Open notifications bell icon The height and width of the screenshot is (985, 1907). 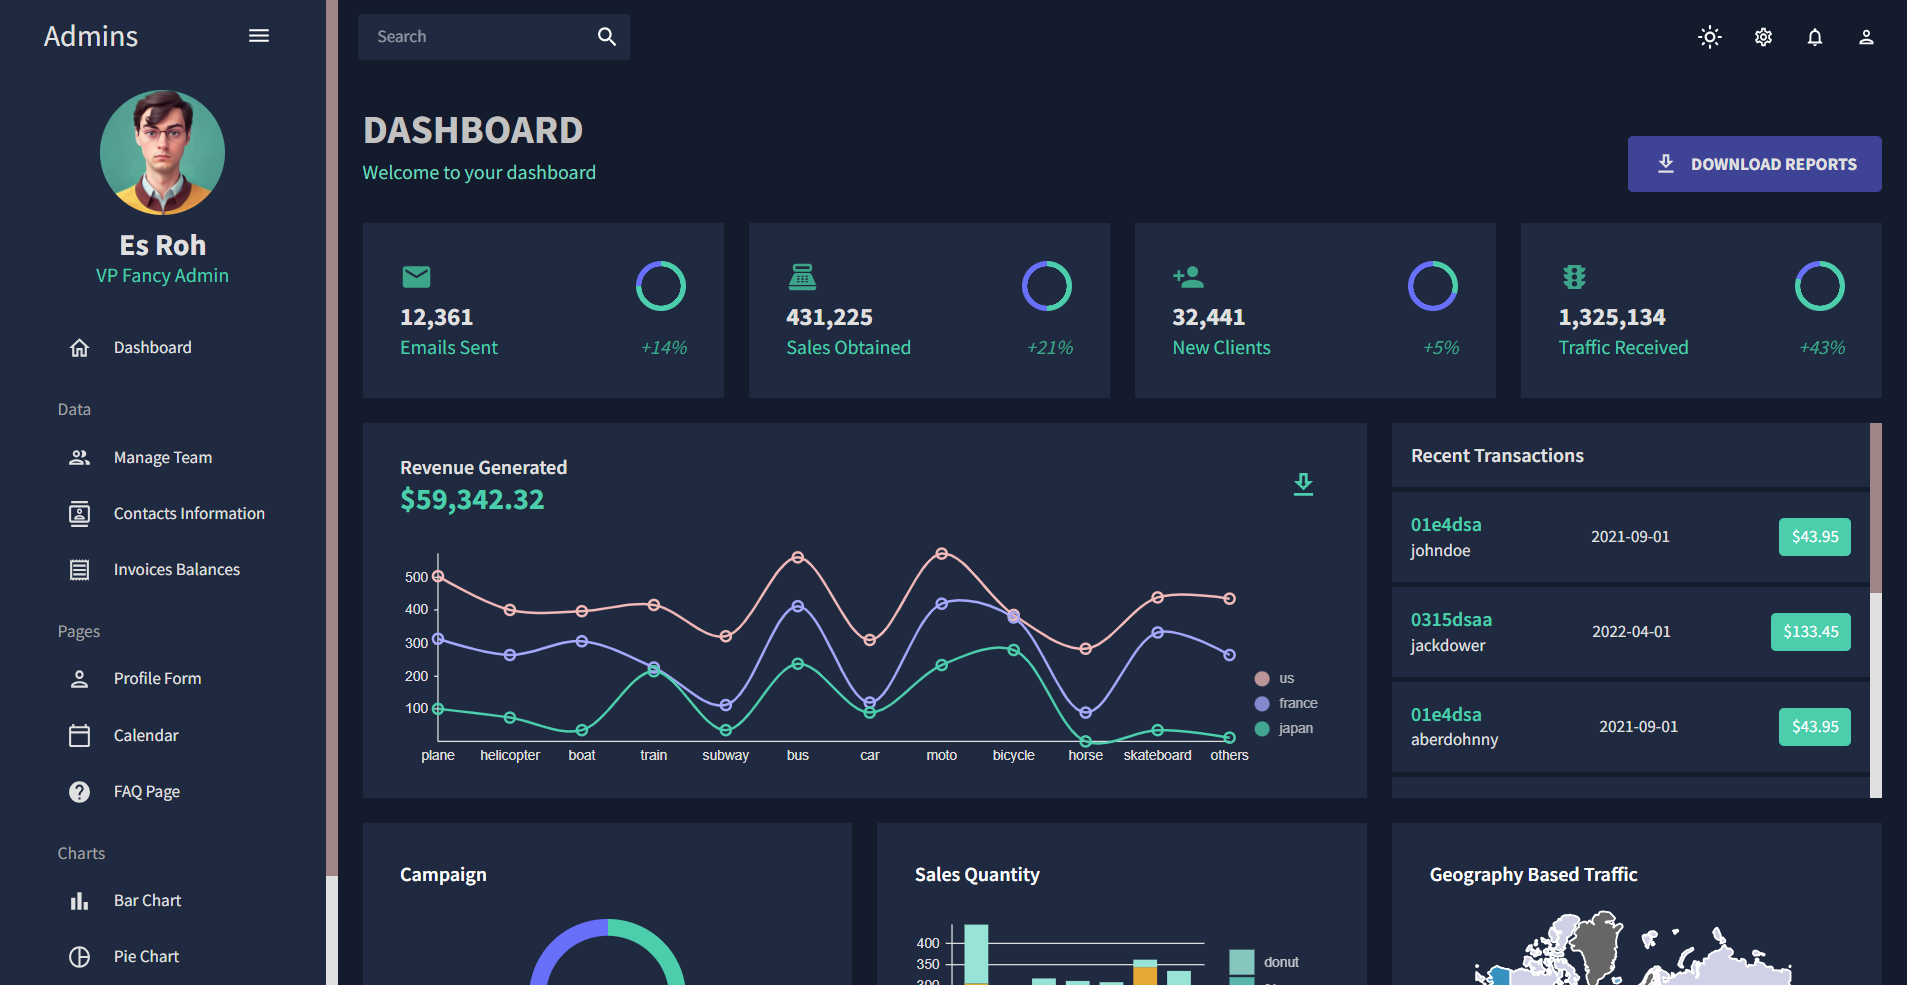coord(1815,37)
